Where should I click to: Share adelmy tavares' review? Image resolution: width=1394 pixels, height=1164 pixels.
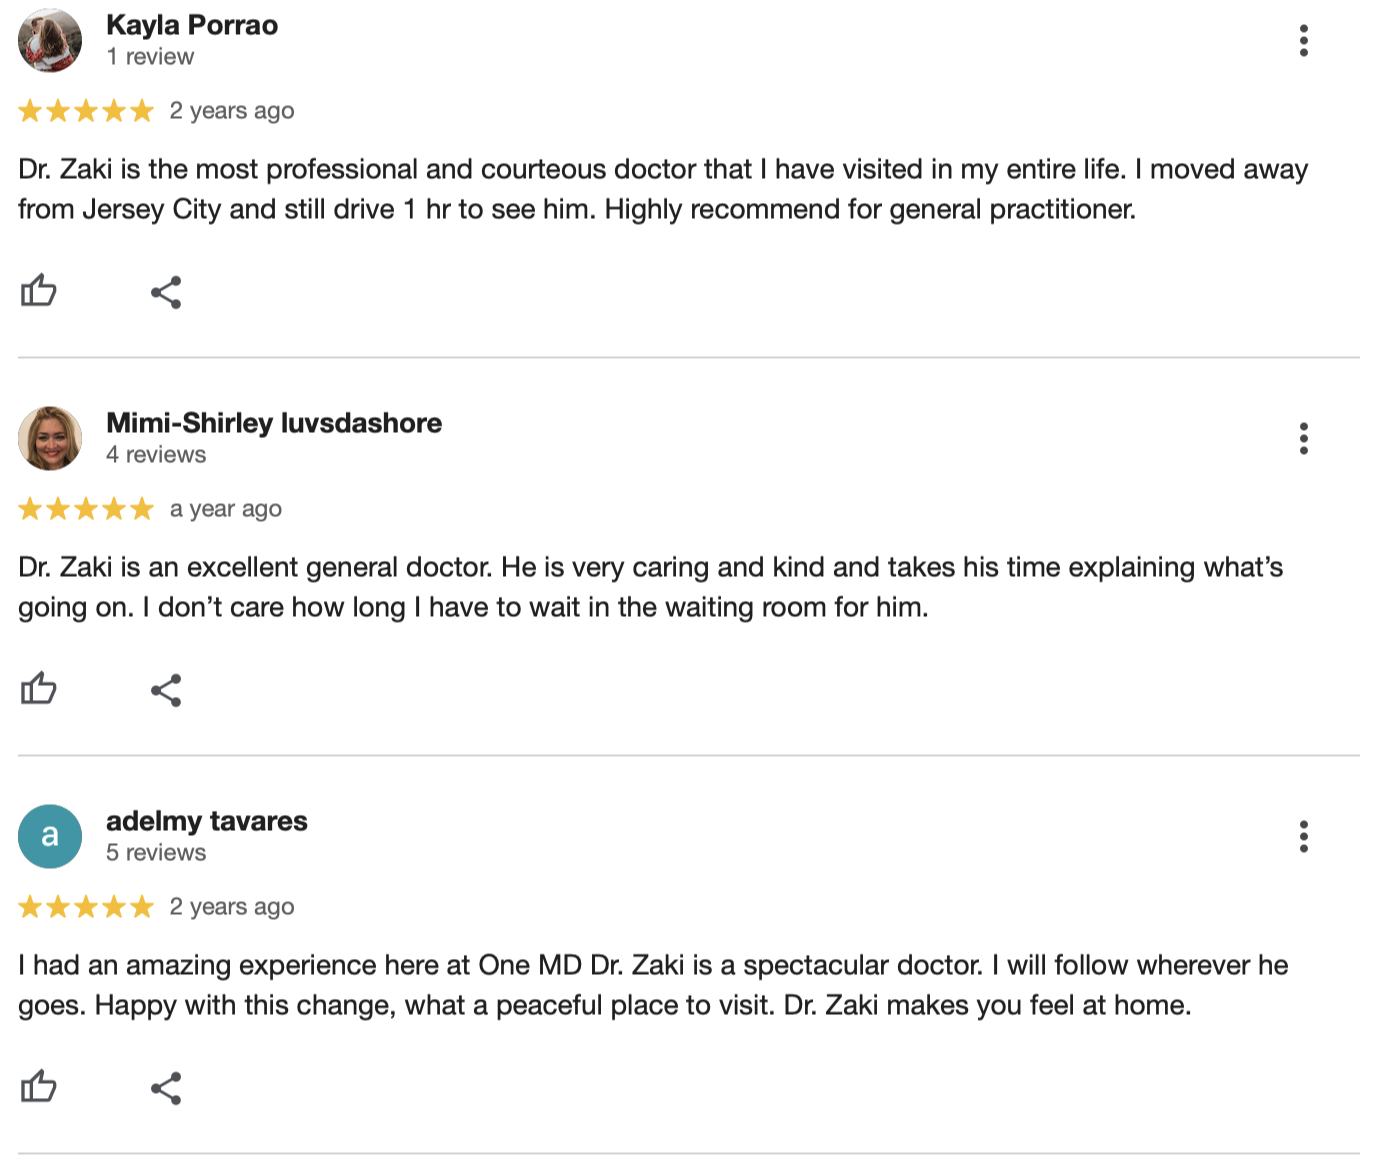tap(166, 1088)
